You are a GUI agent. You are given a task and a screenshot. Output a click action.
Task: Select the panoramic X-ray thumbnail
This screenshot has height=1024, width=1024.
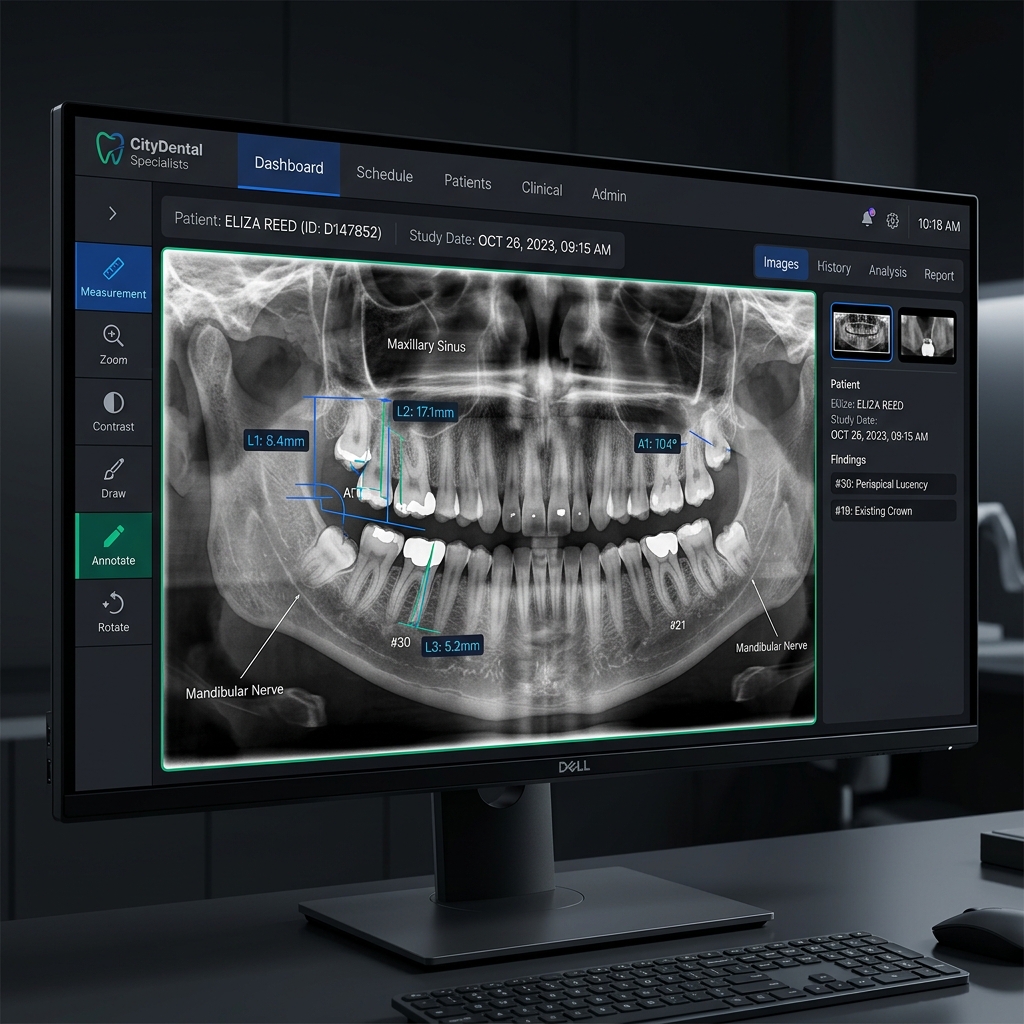(x=861, y=332)
